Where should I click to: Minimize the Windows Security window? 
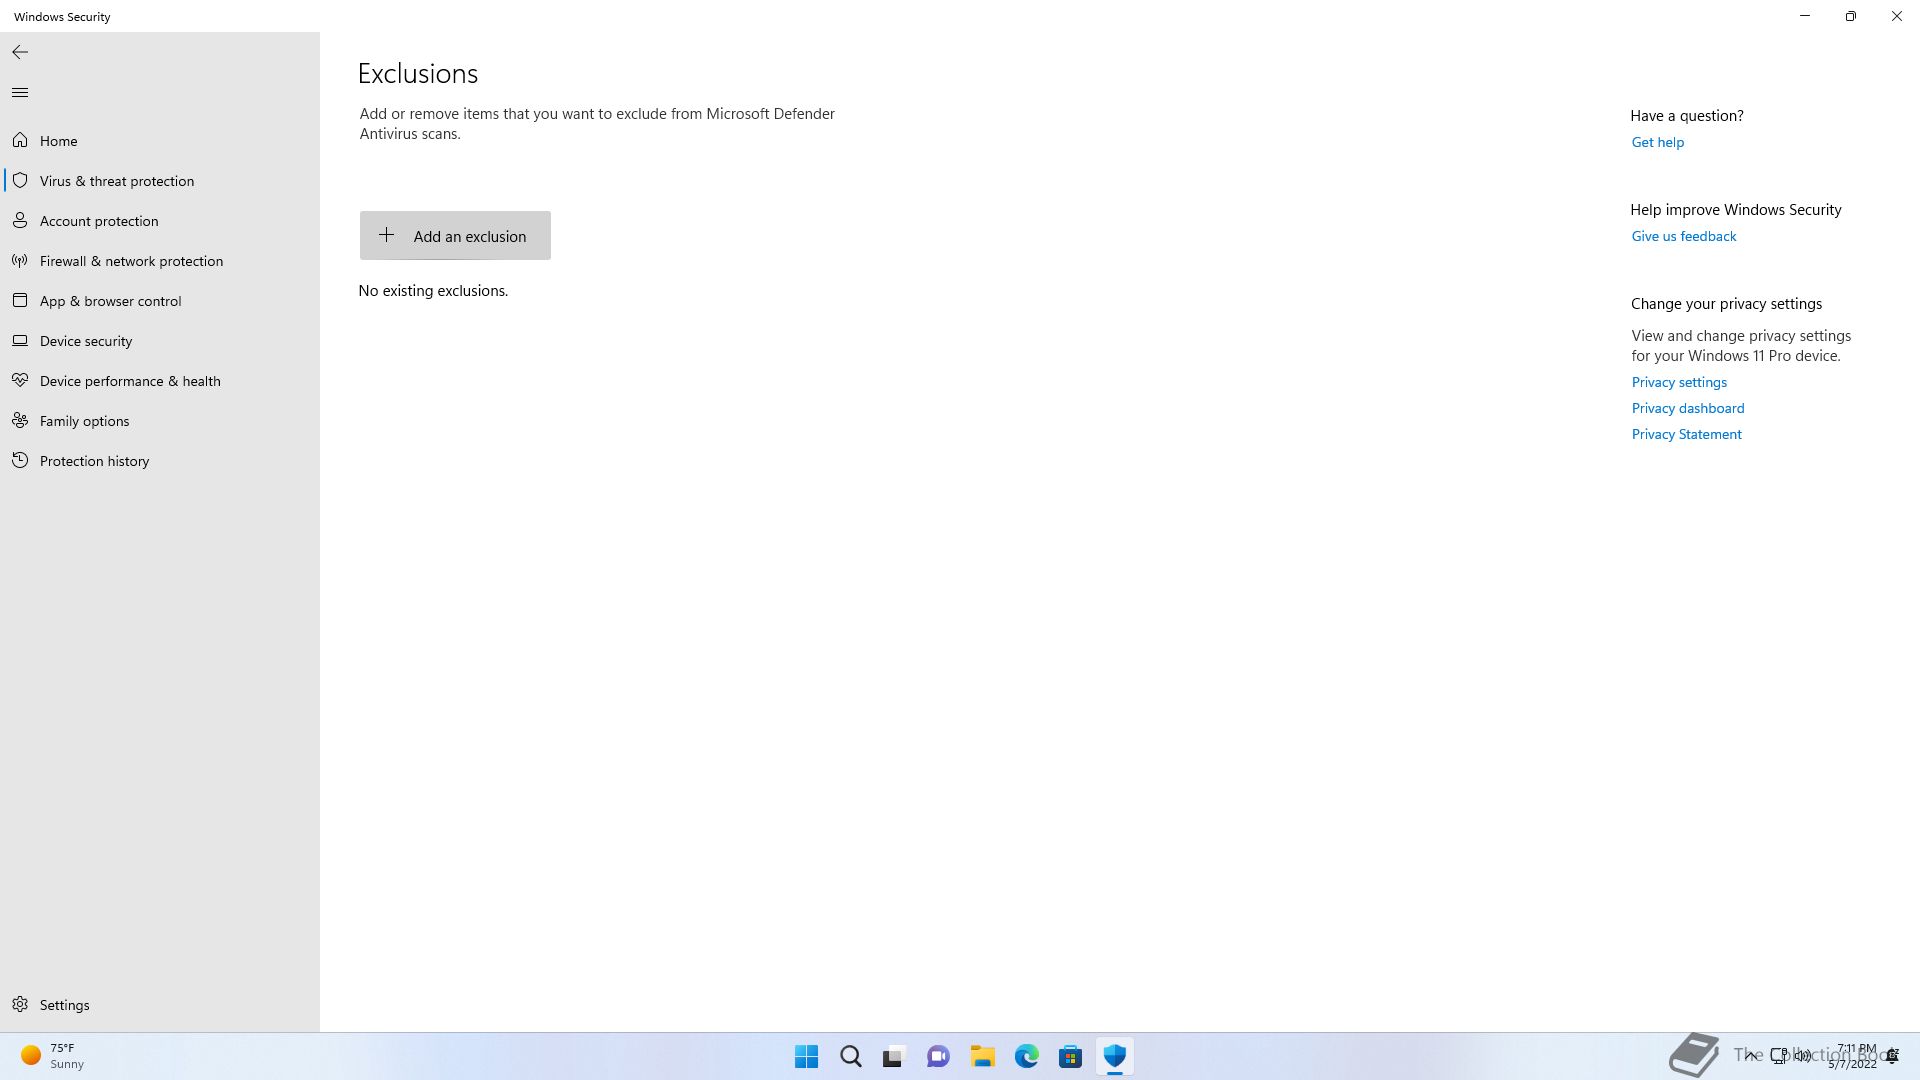1805,16
